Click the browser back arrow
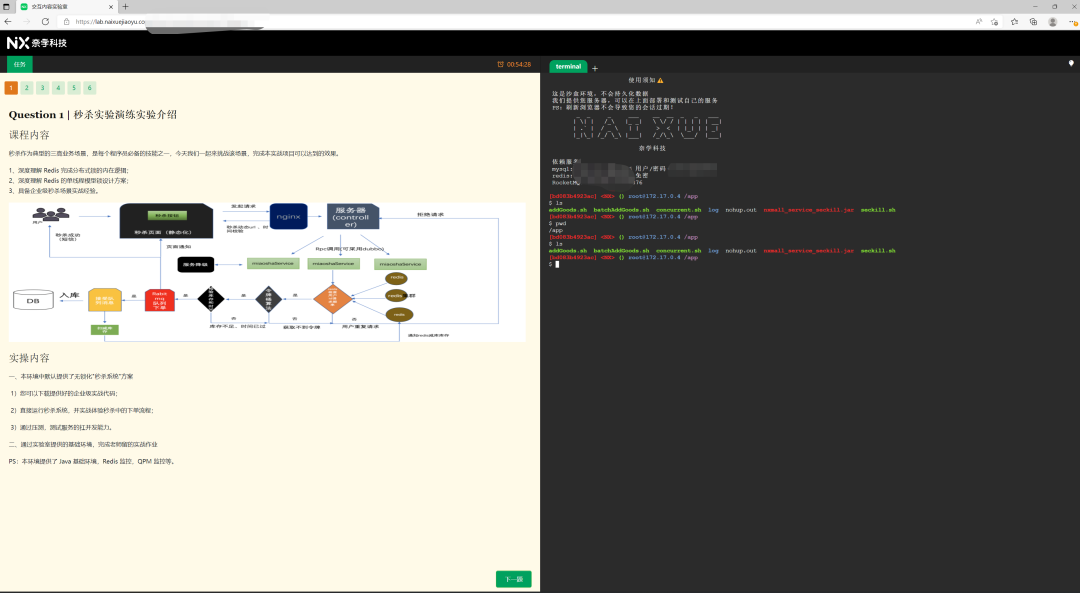This screenshot has width=1080, height=593. coord(10,20)
